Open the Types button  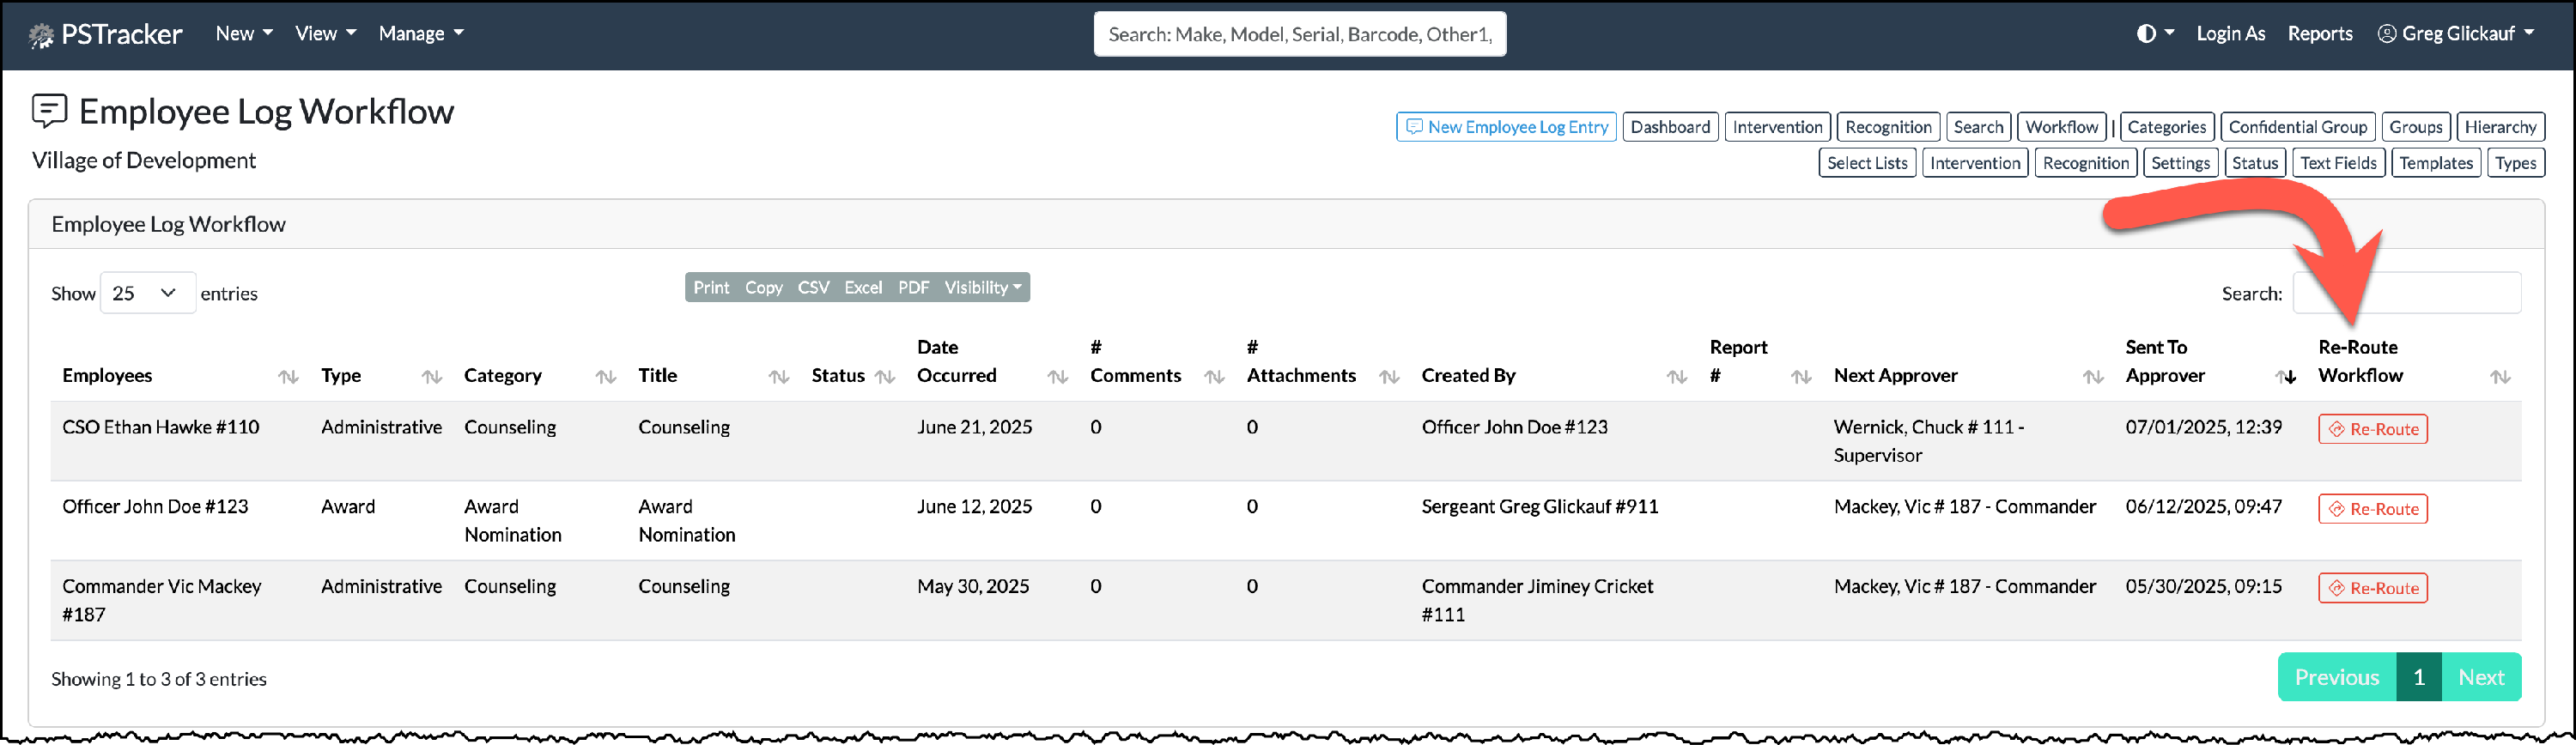[2515, 163]
